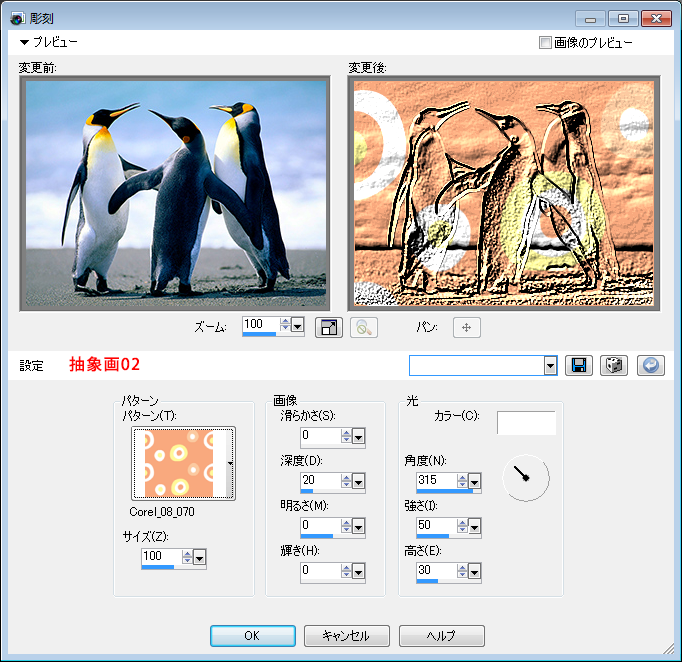This screenshot has height=662, width=682.
Task: Open help with the ヘルプ button
Action: pyautogui.click(x=441, y=636)
